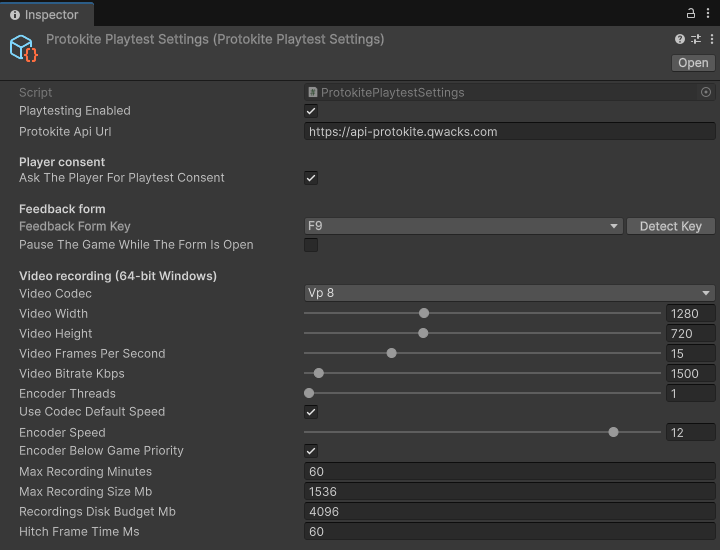Click the Encoder Threads label

pos(67,393)
